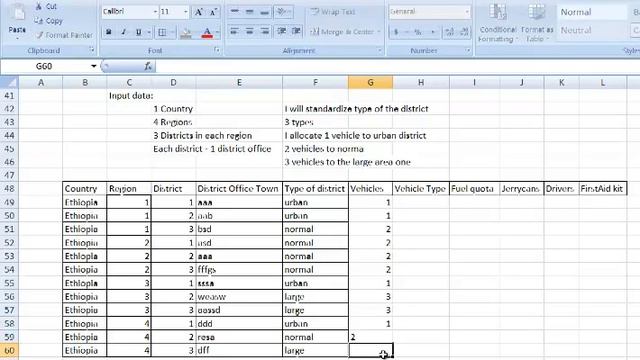Click the 'FirstAid kit' header cell
Image resolution: width=640 pixels, height=360 pixels.
point(602,189)
